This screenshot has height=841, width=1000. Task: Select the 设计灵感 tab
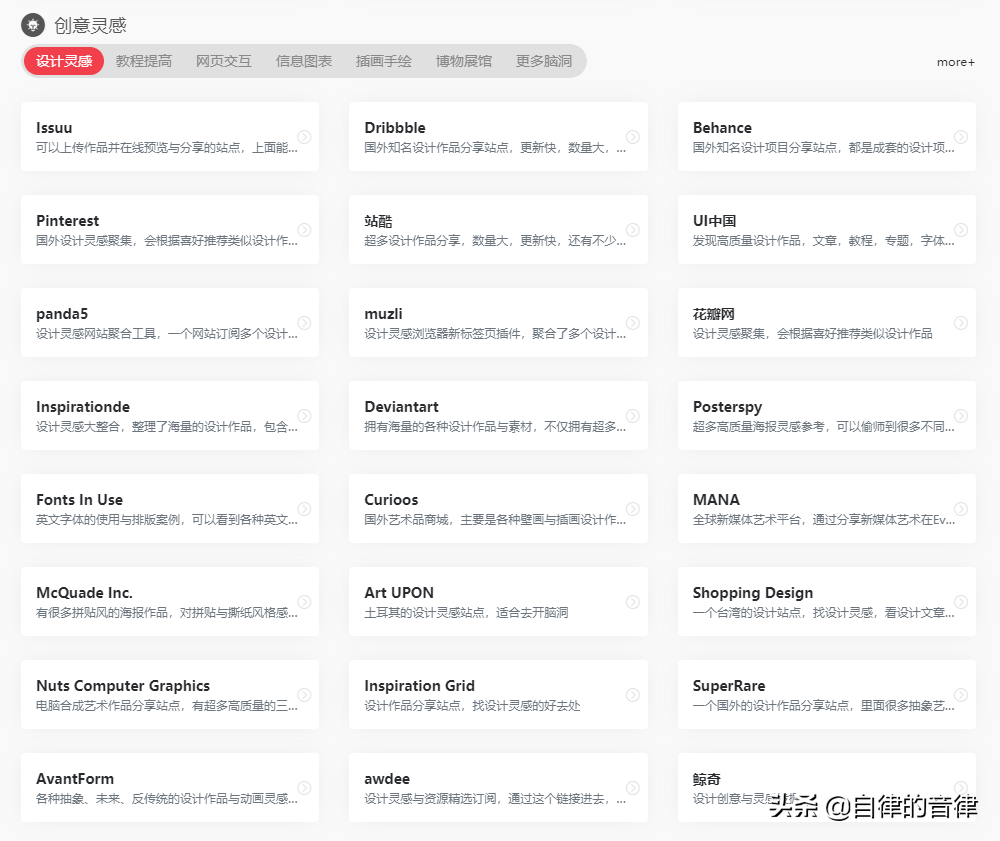point(64,61)
